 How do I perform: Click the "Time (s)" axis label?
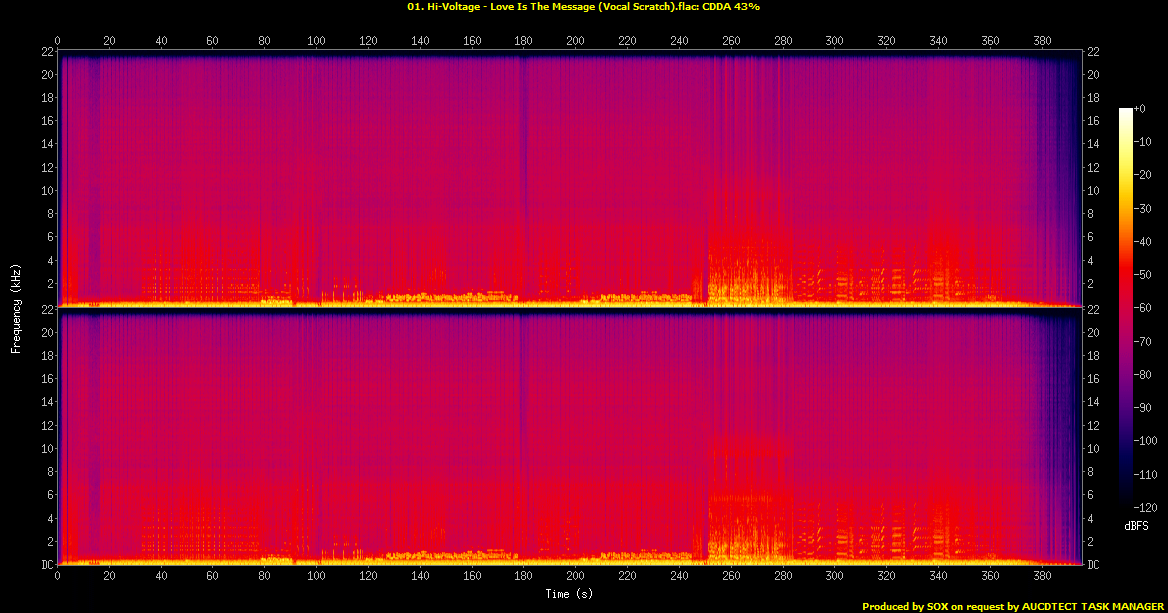tap(569, 594)
